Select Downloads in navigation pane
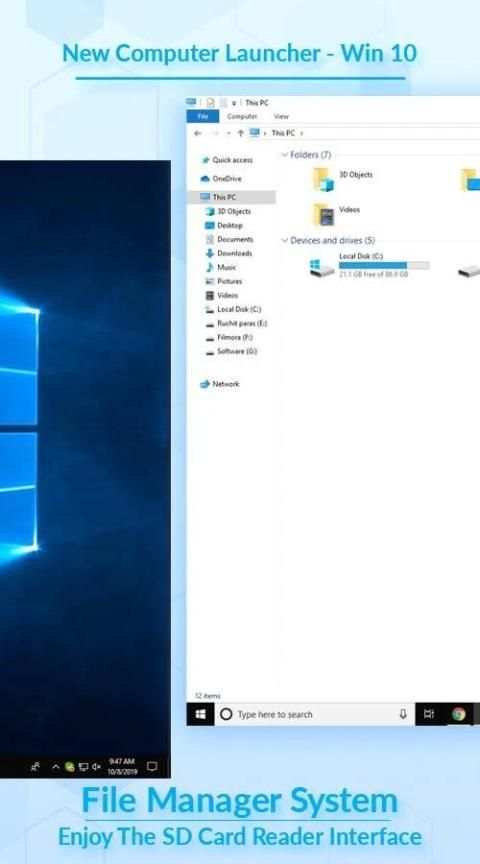This screenshot has height=864, width=480. [229, 253]
